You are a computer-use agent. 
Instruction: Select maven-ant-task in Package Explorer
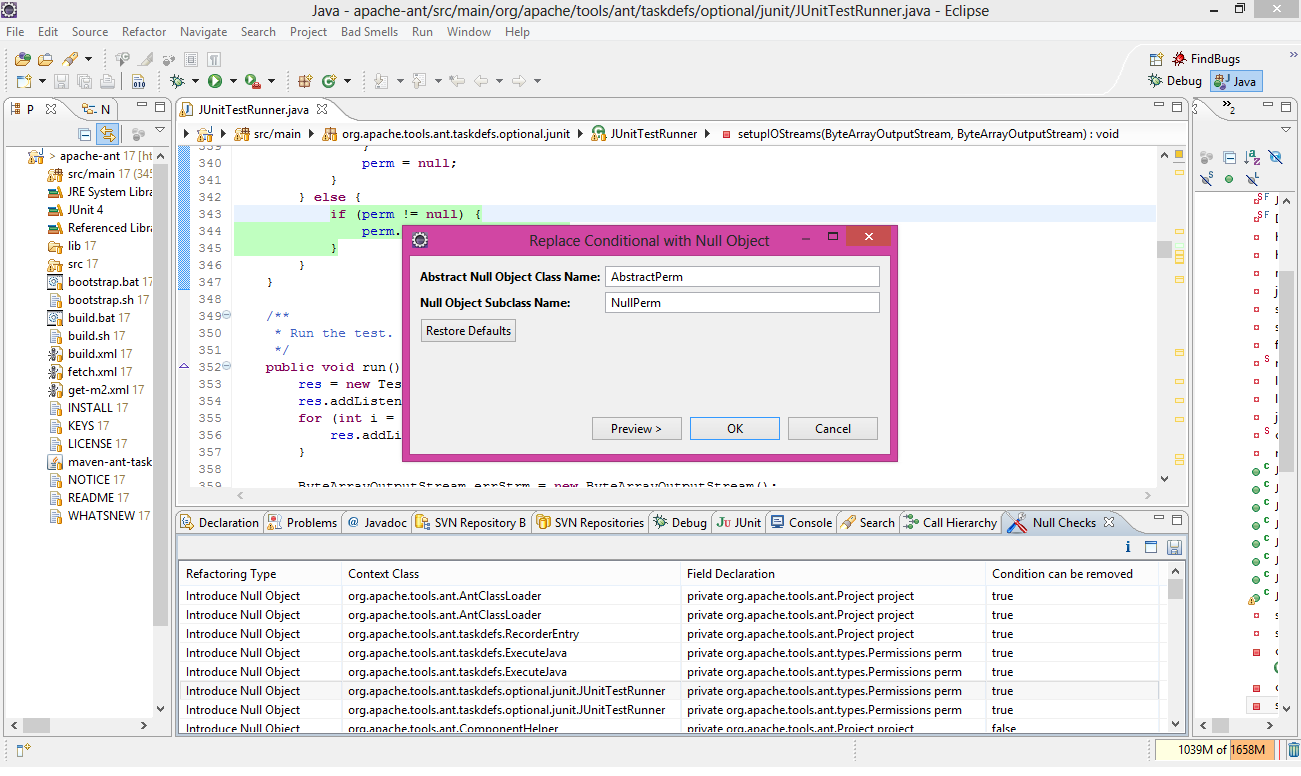click(x=100, y=462)
